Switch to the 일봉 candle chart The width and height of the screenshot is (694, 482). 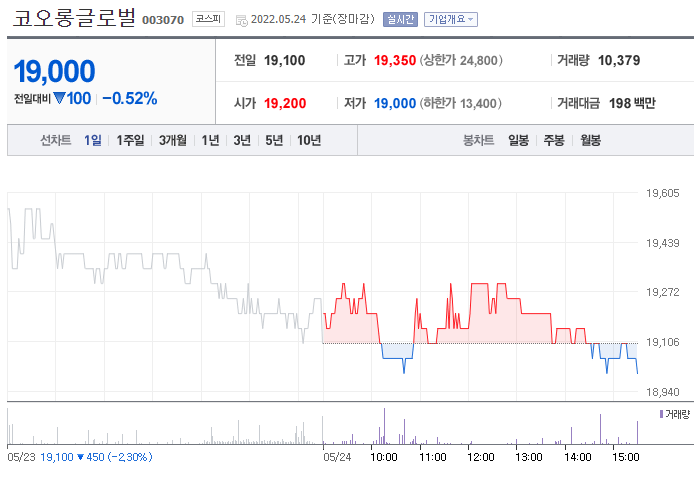point(518,140)
